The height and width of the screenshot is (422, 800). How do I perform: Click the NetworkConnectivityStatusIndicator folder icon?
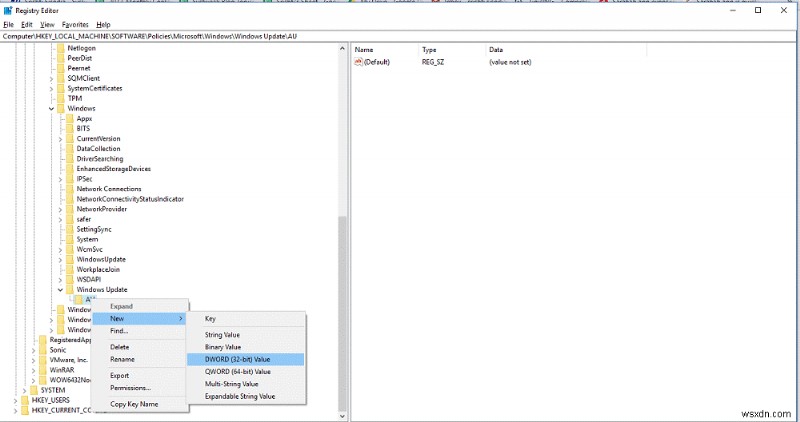click(x=70, y=199)
